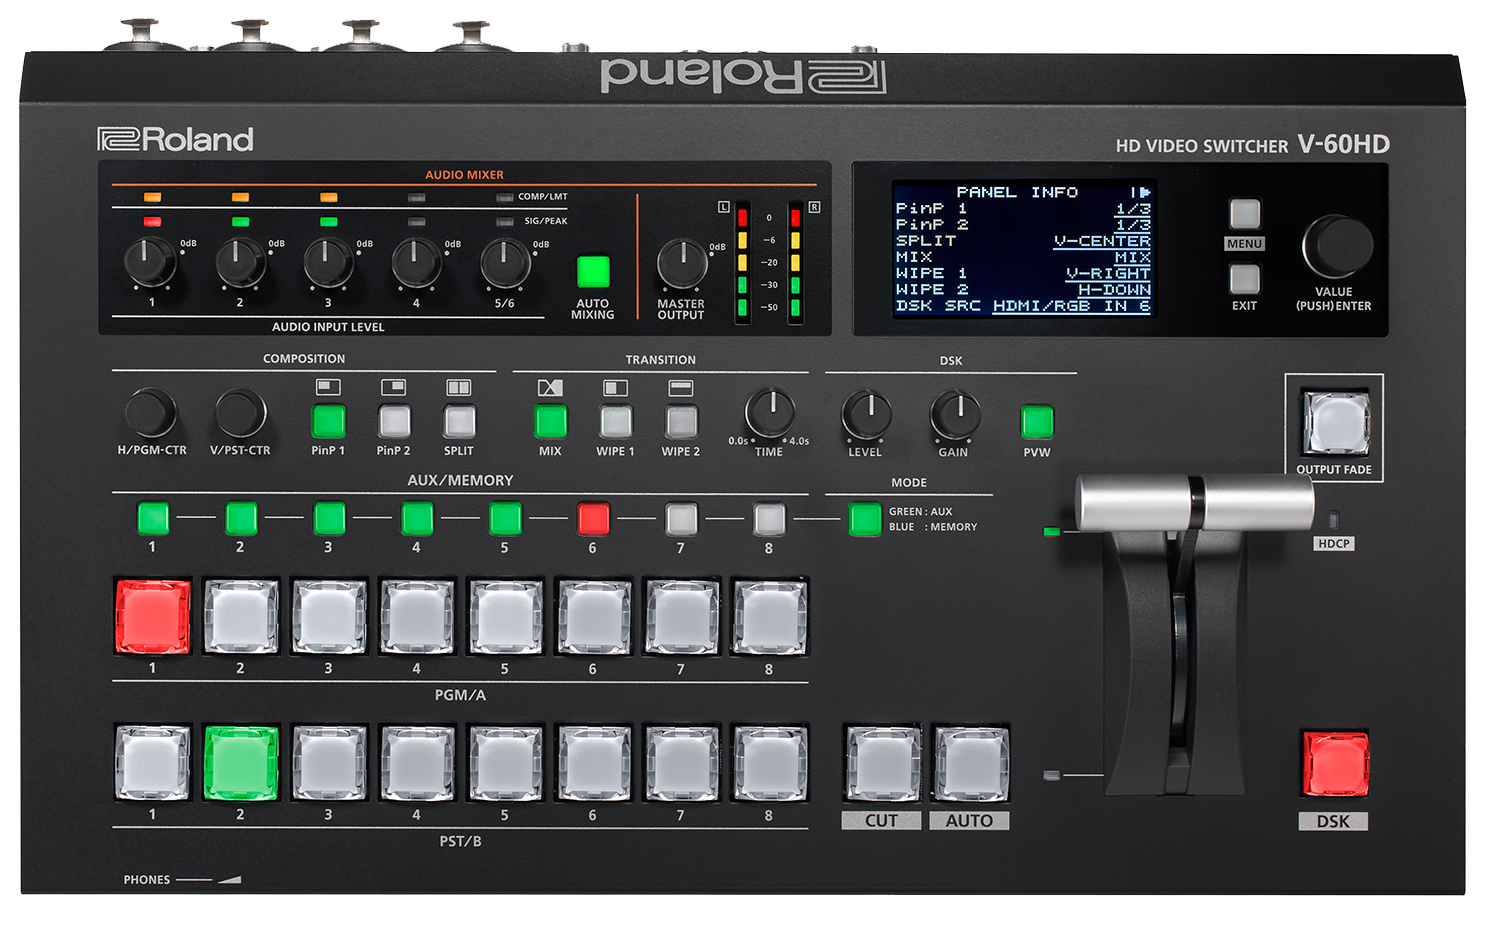Select PST/B source button 5

pyautogui.click(x=505, y=763)
